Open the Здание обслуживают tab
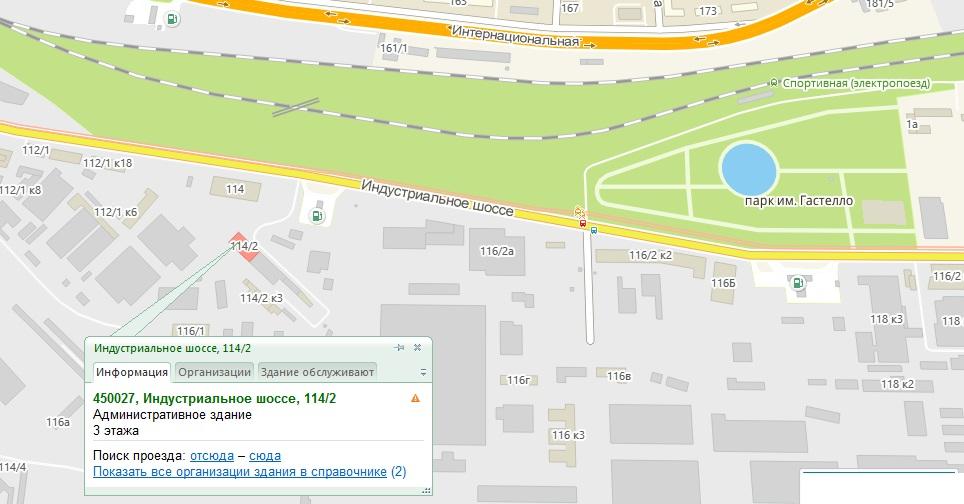 click(317, 372)
